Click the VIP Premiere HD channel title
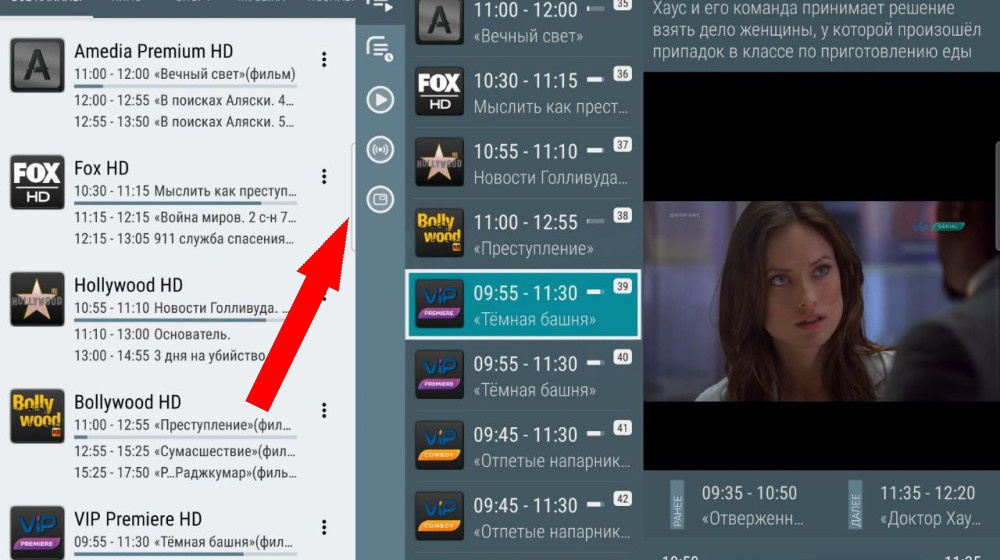1000x560 pixels. tap(138, 519)
